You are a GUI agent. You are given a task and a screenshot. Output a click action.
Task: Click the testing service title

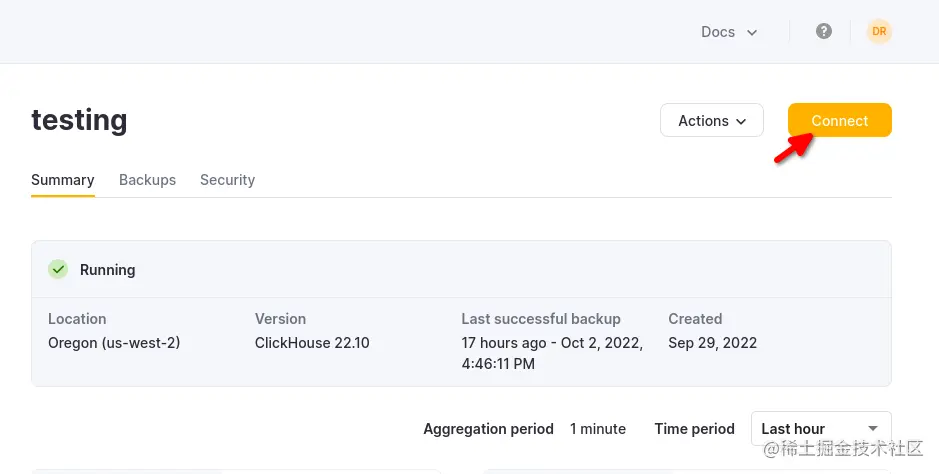(x=80, y=120)
